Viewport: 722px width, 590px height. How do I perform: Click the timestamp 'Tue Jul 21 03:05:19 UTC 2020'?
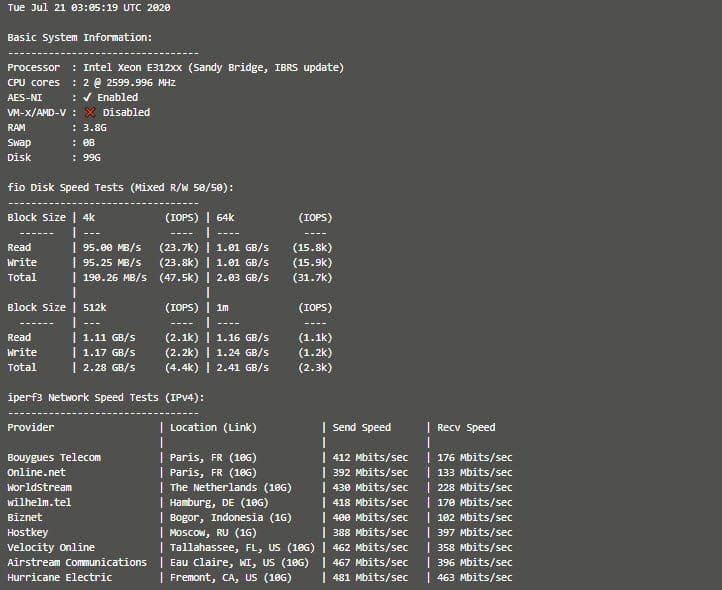tap(89, 8)
